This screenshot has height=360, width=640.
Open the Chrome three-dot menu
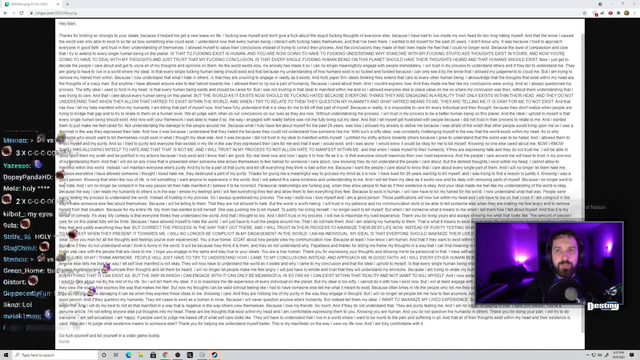(x=635, y=13)
